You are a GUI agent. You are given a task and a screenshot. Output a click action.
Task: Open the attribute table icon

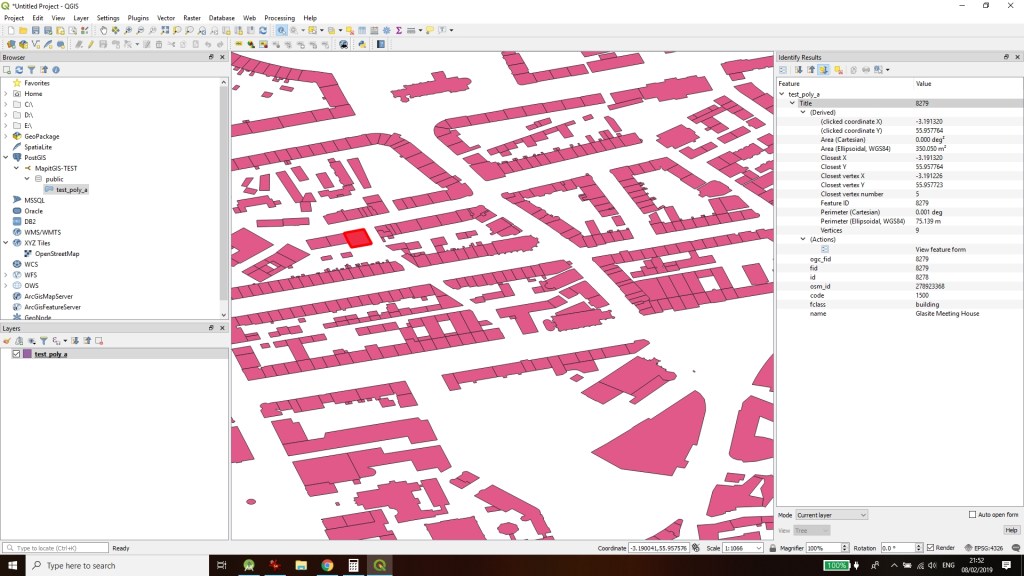pyautogui.click(x=362, y=30)
